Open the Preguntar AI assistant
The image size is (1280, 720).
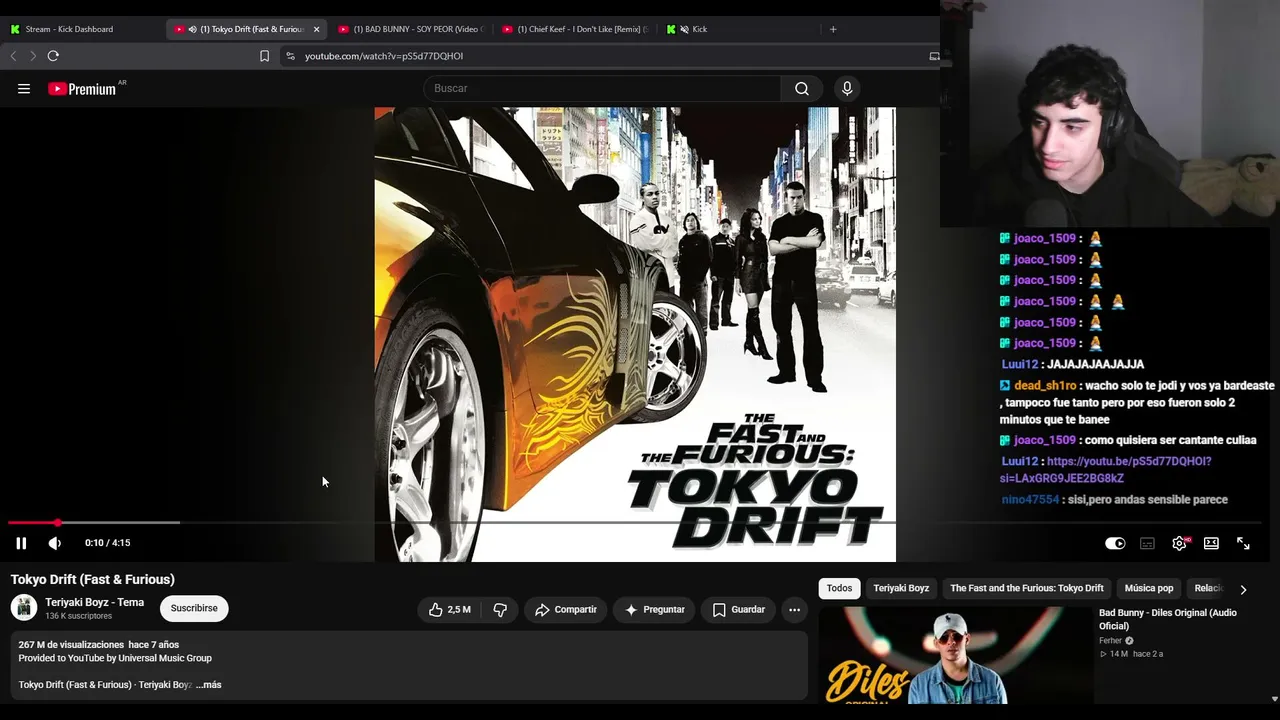point(655,610)
